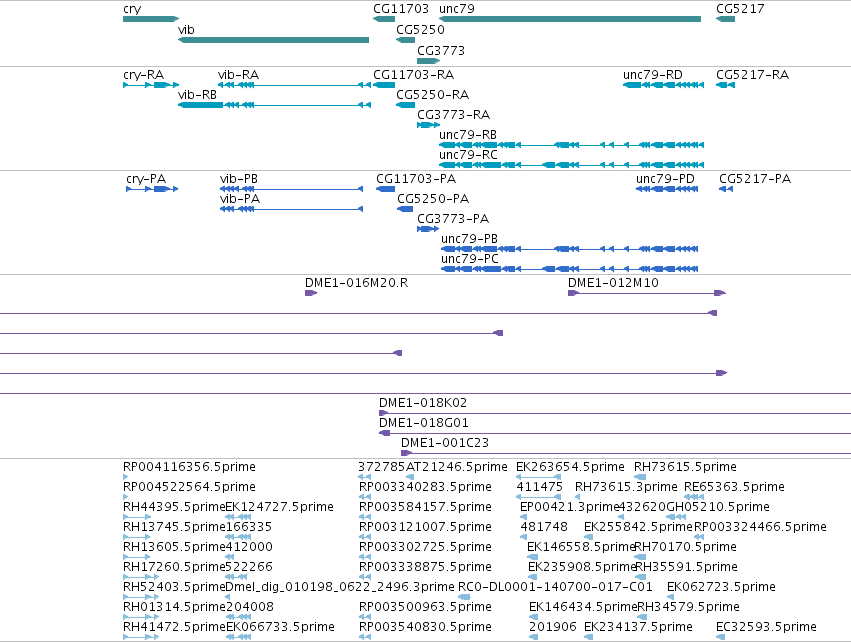
Task: Click the DME1-016M20.R clone label
Action: (356, 283)
